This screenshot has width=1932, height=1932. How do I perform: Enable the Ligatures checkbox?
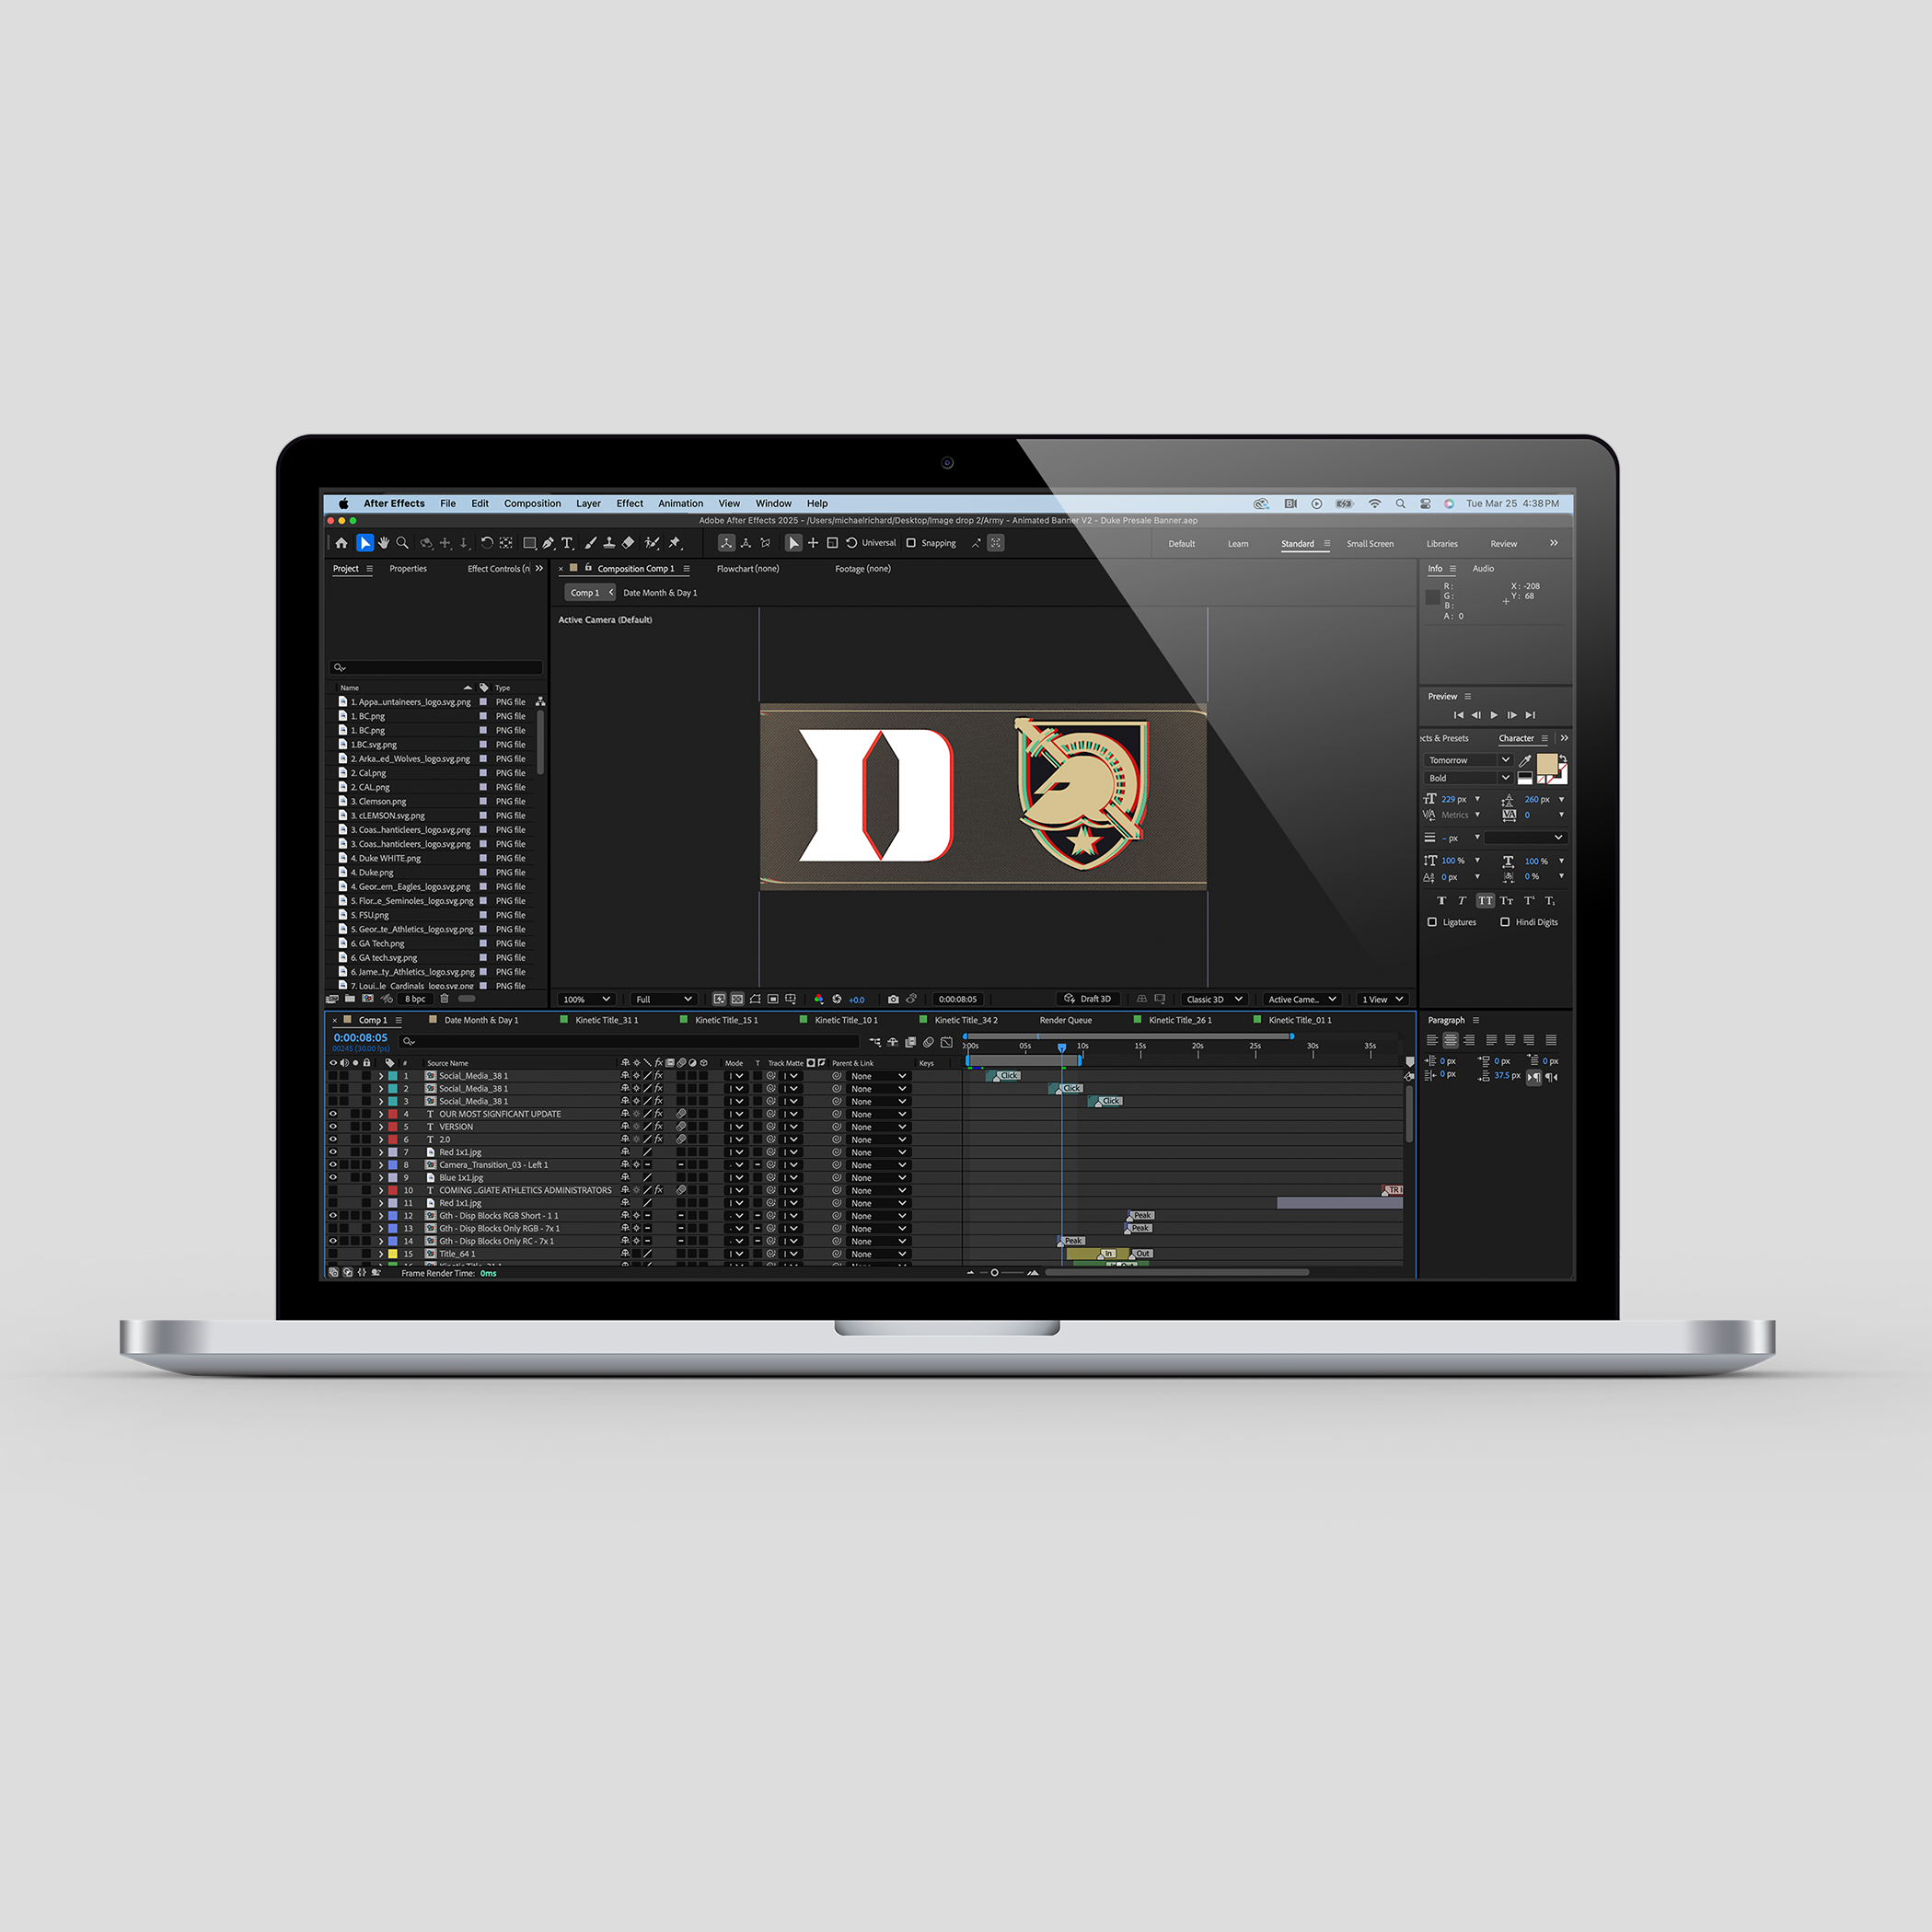(x=1432, y=922)
